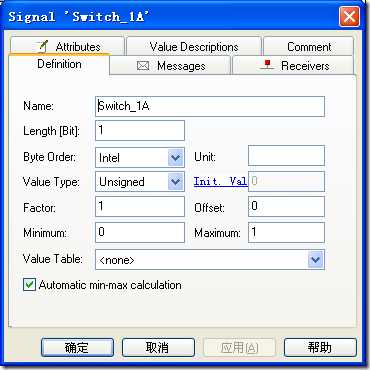Viewport: 370px width, 370px height.
Task: Toggle Automatic min-max calculation checkbox
Action: 29,285
